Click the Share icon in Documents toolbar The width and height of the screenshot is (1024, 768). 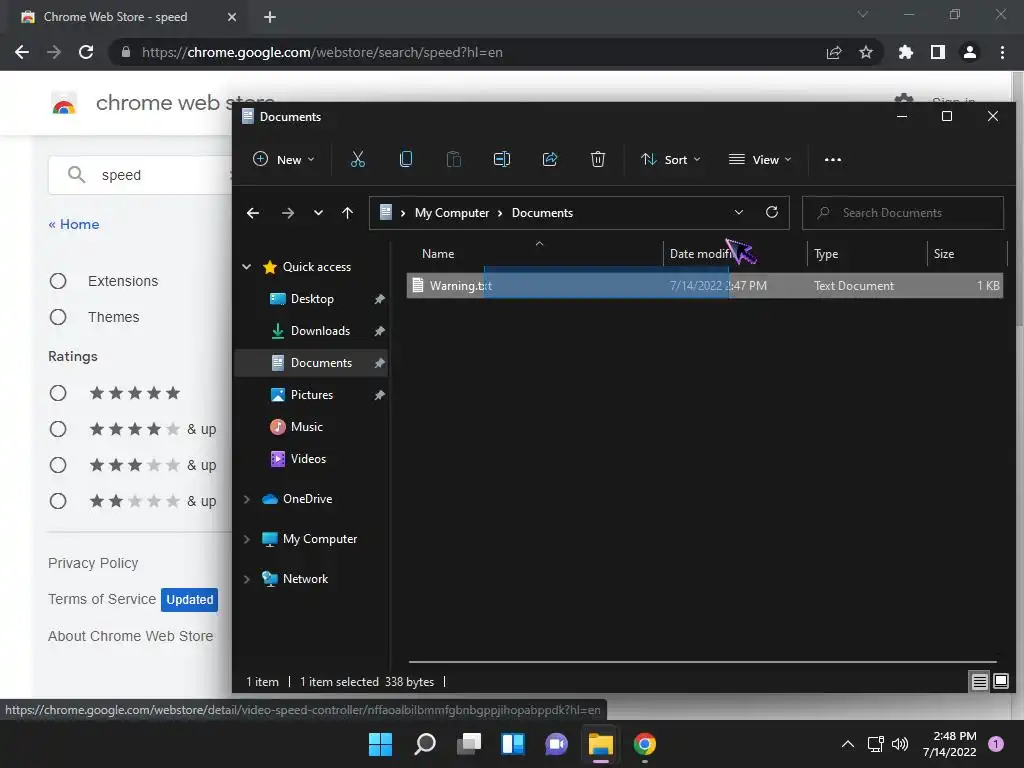tap(550, 159)
